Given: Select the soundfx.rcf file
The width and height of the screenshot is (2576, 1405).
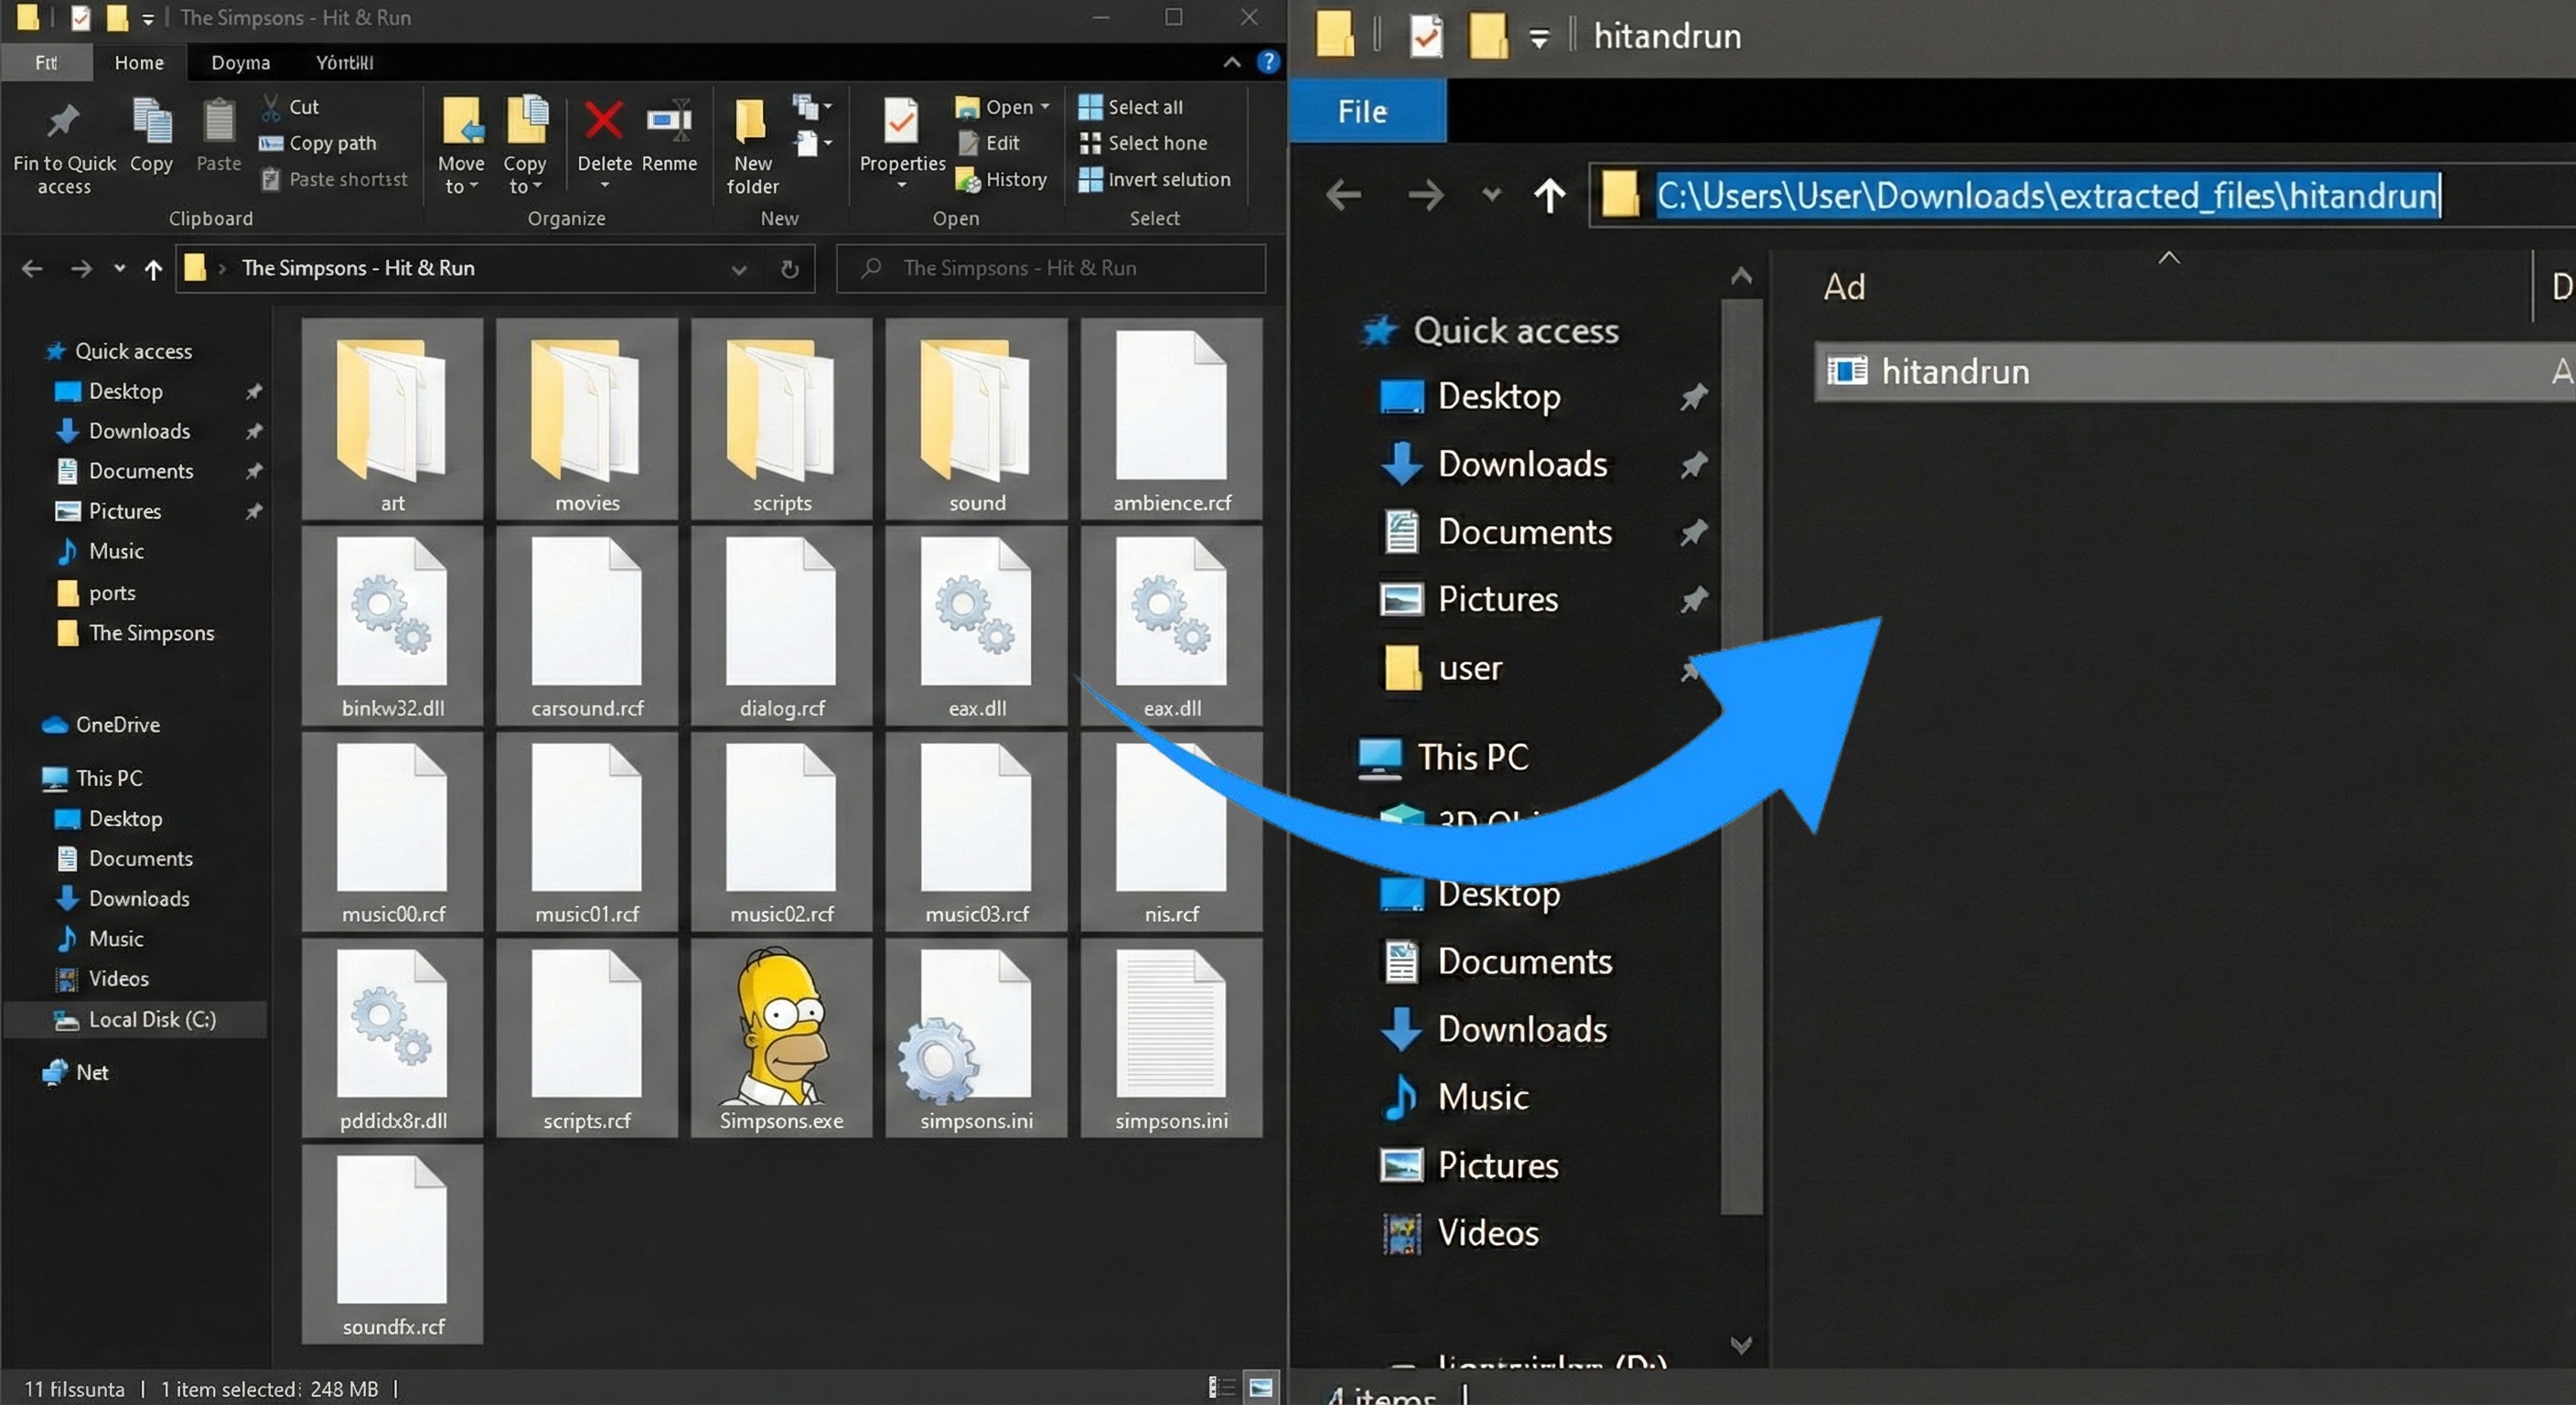Looking at the screenshot, I should tap(392, 1244).
